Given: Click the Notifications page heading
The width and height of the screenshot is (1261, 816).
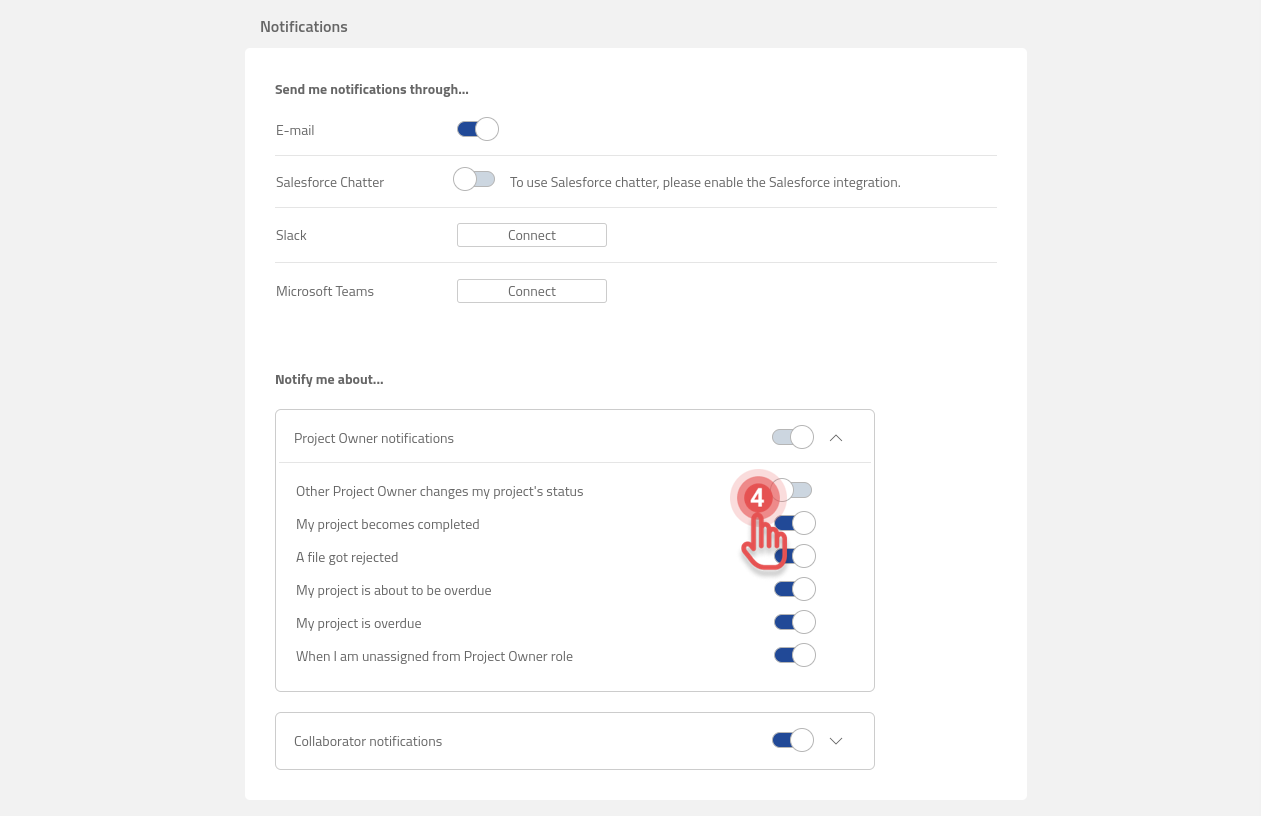Looking at the screenshot, I should point(303,26).
